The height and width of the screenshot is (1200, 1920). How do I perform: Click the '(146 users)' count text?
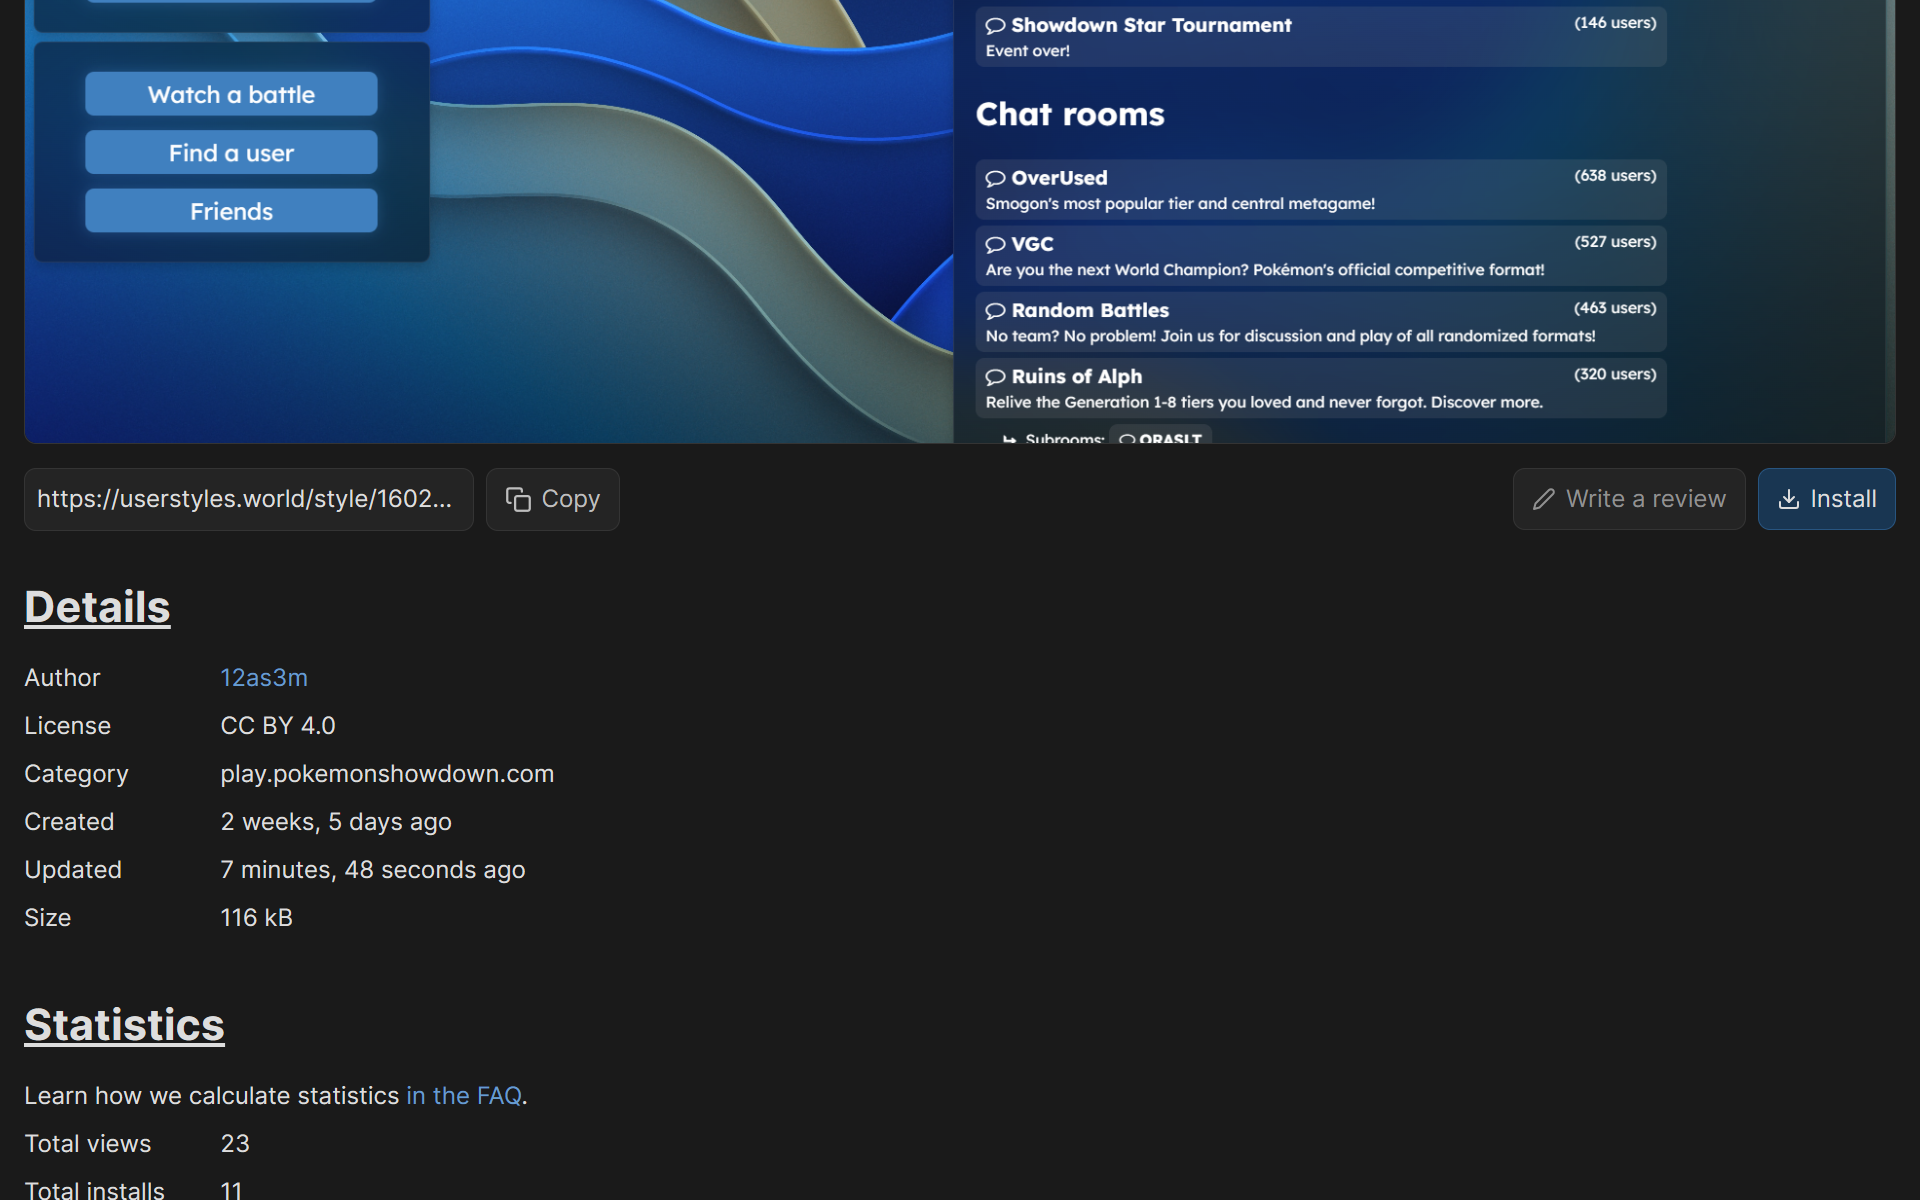1615,23
